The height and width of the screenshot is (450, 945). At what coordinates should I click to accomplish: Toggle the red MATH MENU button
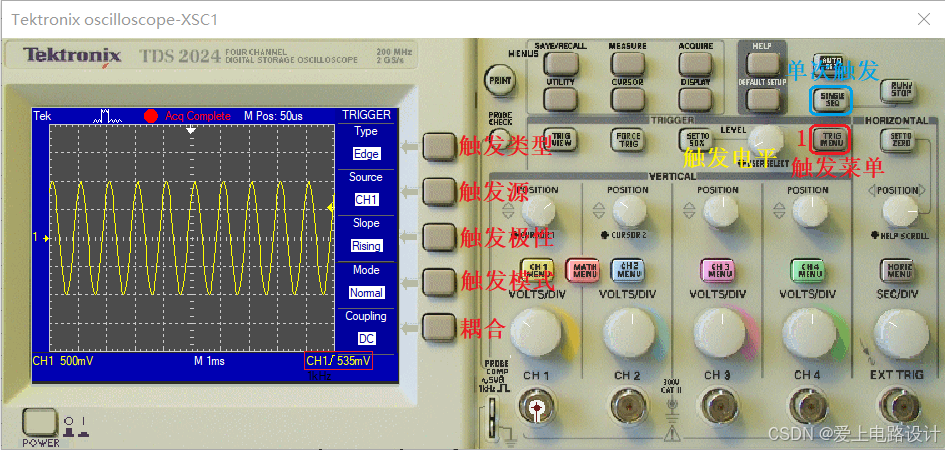pyautogui.click(x=582, y=270)
